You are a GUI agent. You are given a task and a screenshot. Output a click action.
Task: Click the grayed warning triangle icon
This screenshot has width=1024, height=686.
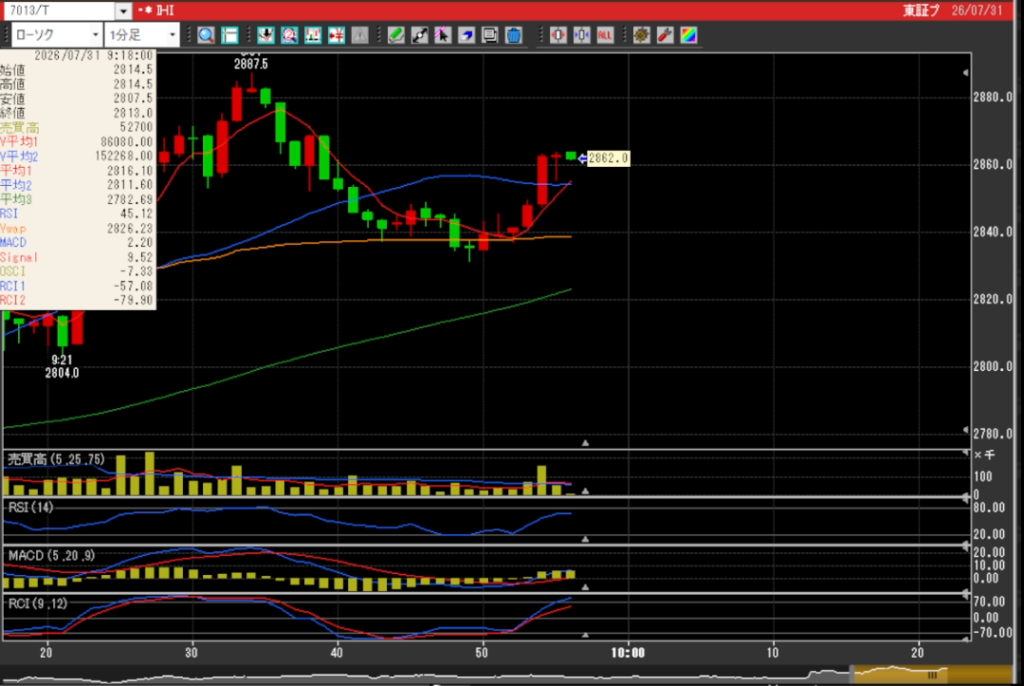coord(360,35)
